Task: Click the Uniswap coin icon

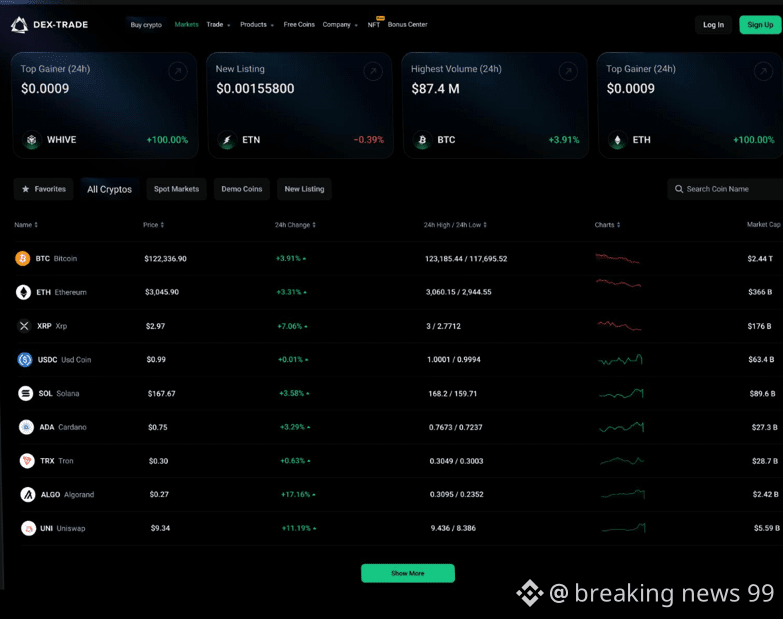Action: [28, 528]
